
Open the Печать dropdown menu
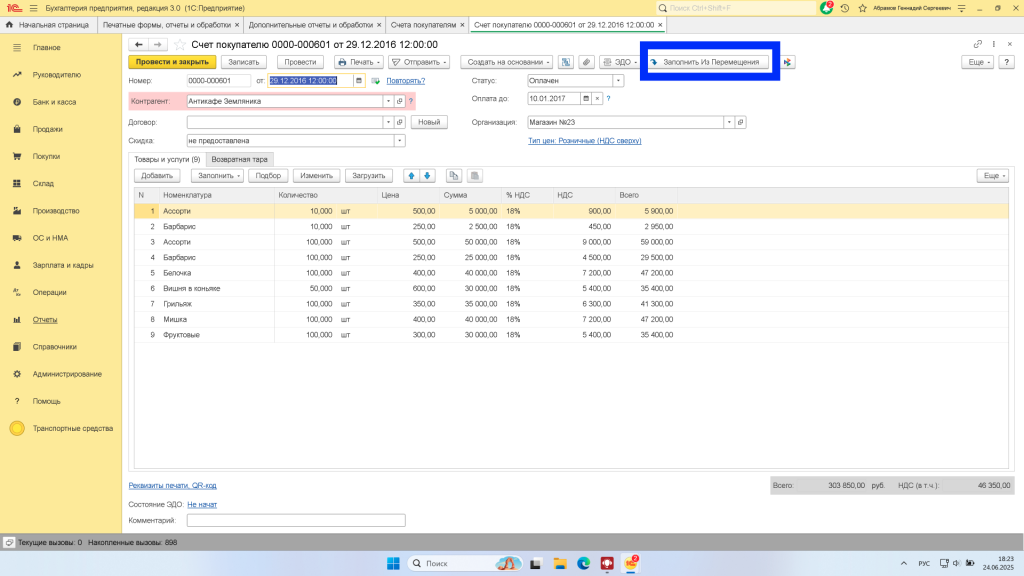(x=359, y=62)
